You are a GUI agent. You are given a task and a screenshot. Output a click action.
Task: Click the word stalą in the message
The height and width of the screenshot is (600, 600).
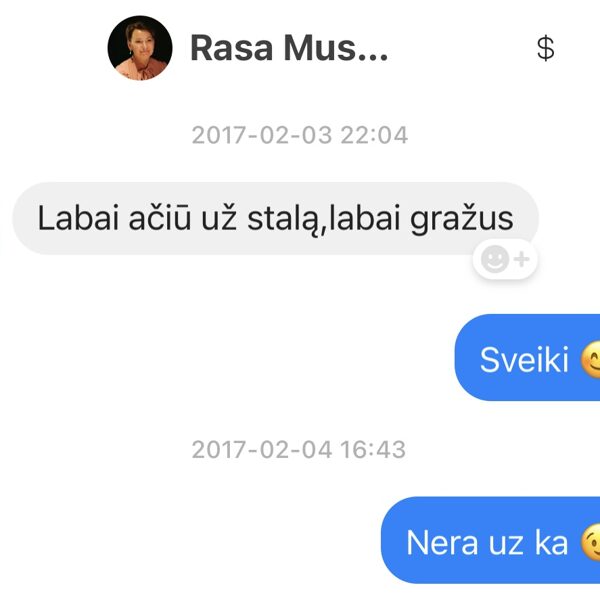(284, 220)
